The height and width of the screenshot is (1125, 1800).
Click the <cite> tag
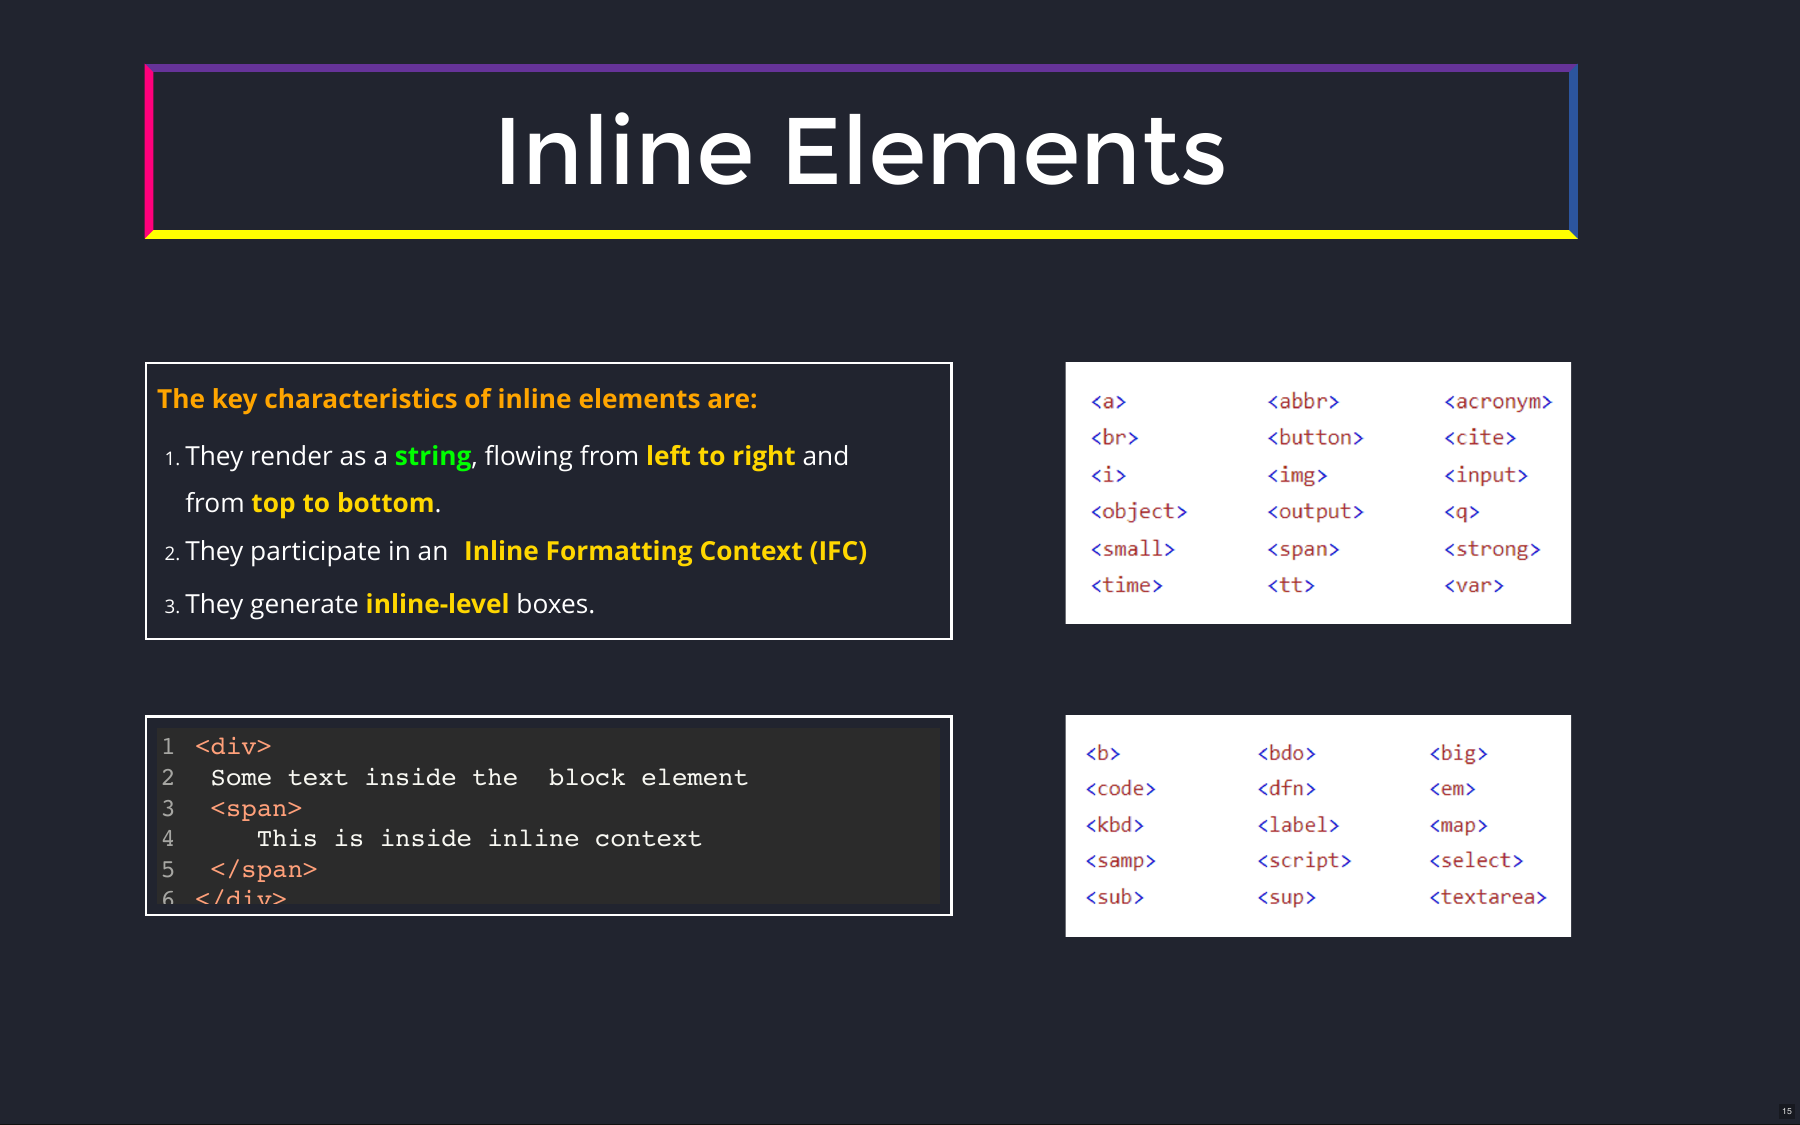coord(1480,437)
